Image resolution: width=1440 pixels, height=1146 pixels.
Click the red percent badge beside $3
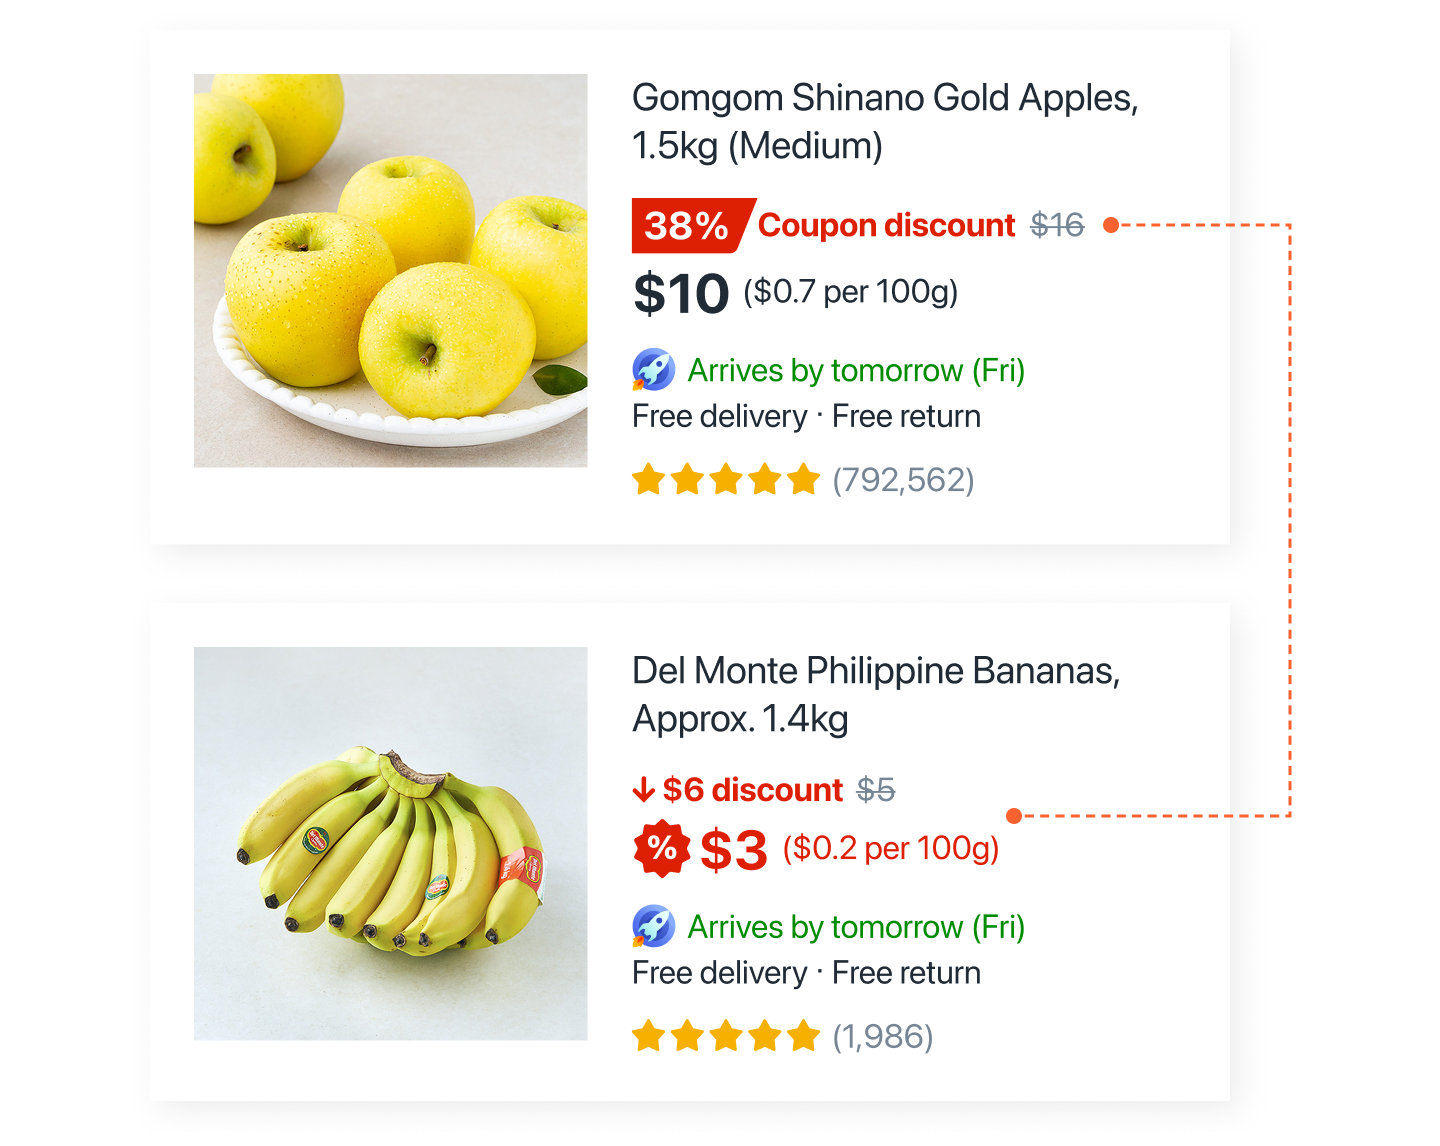pos(661,849)
